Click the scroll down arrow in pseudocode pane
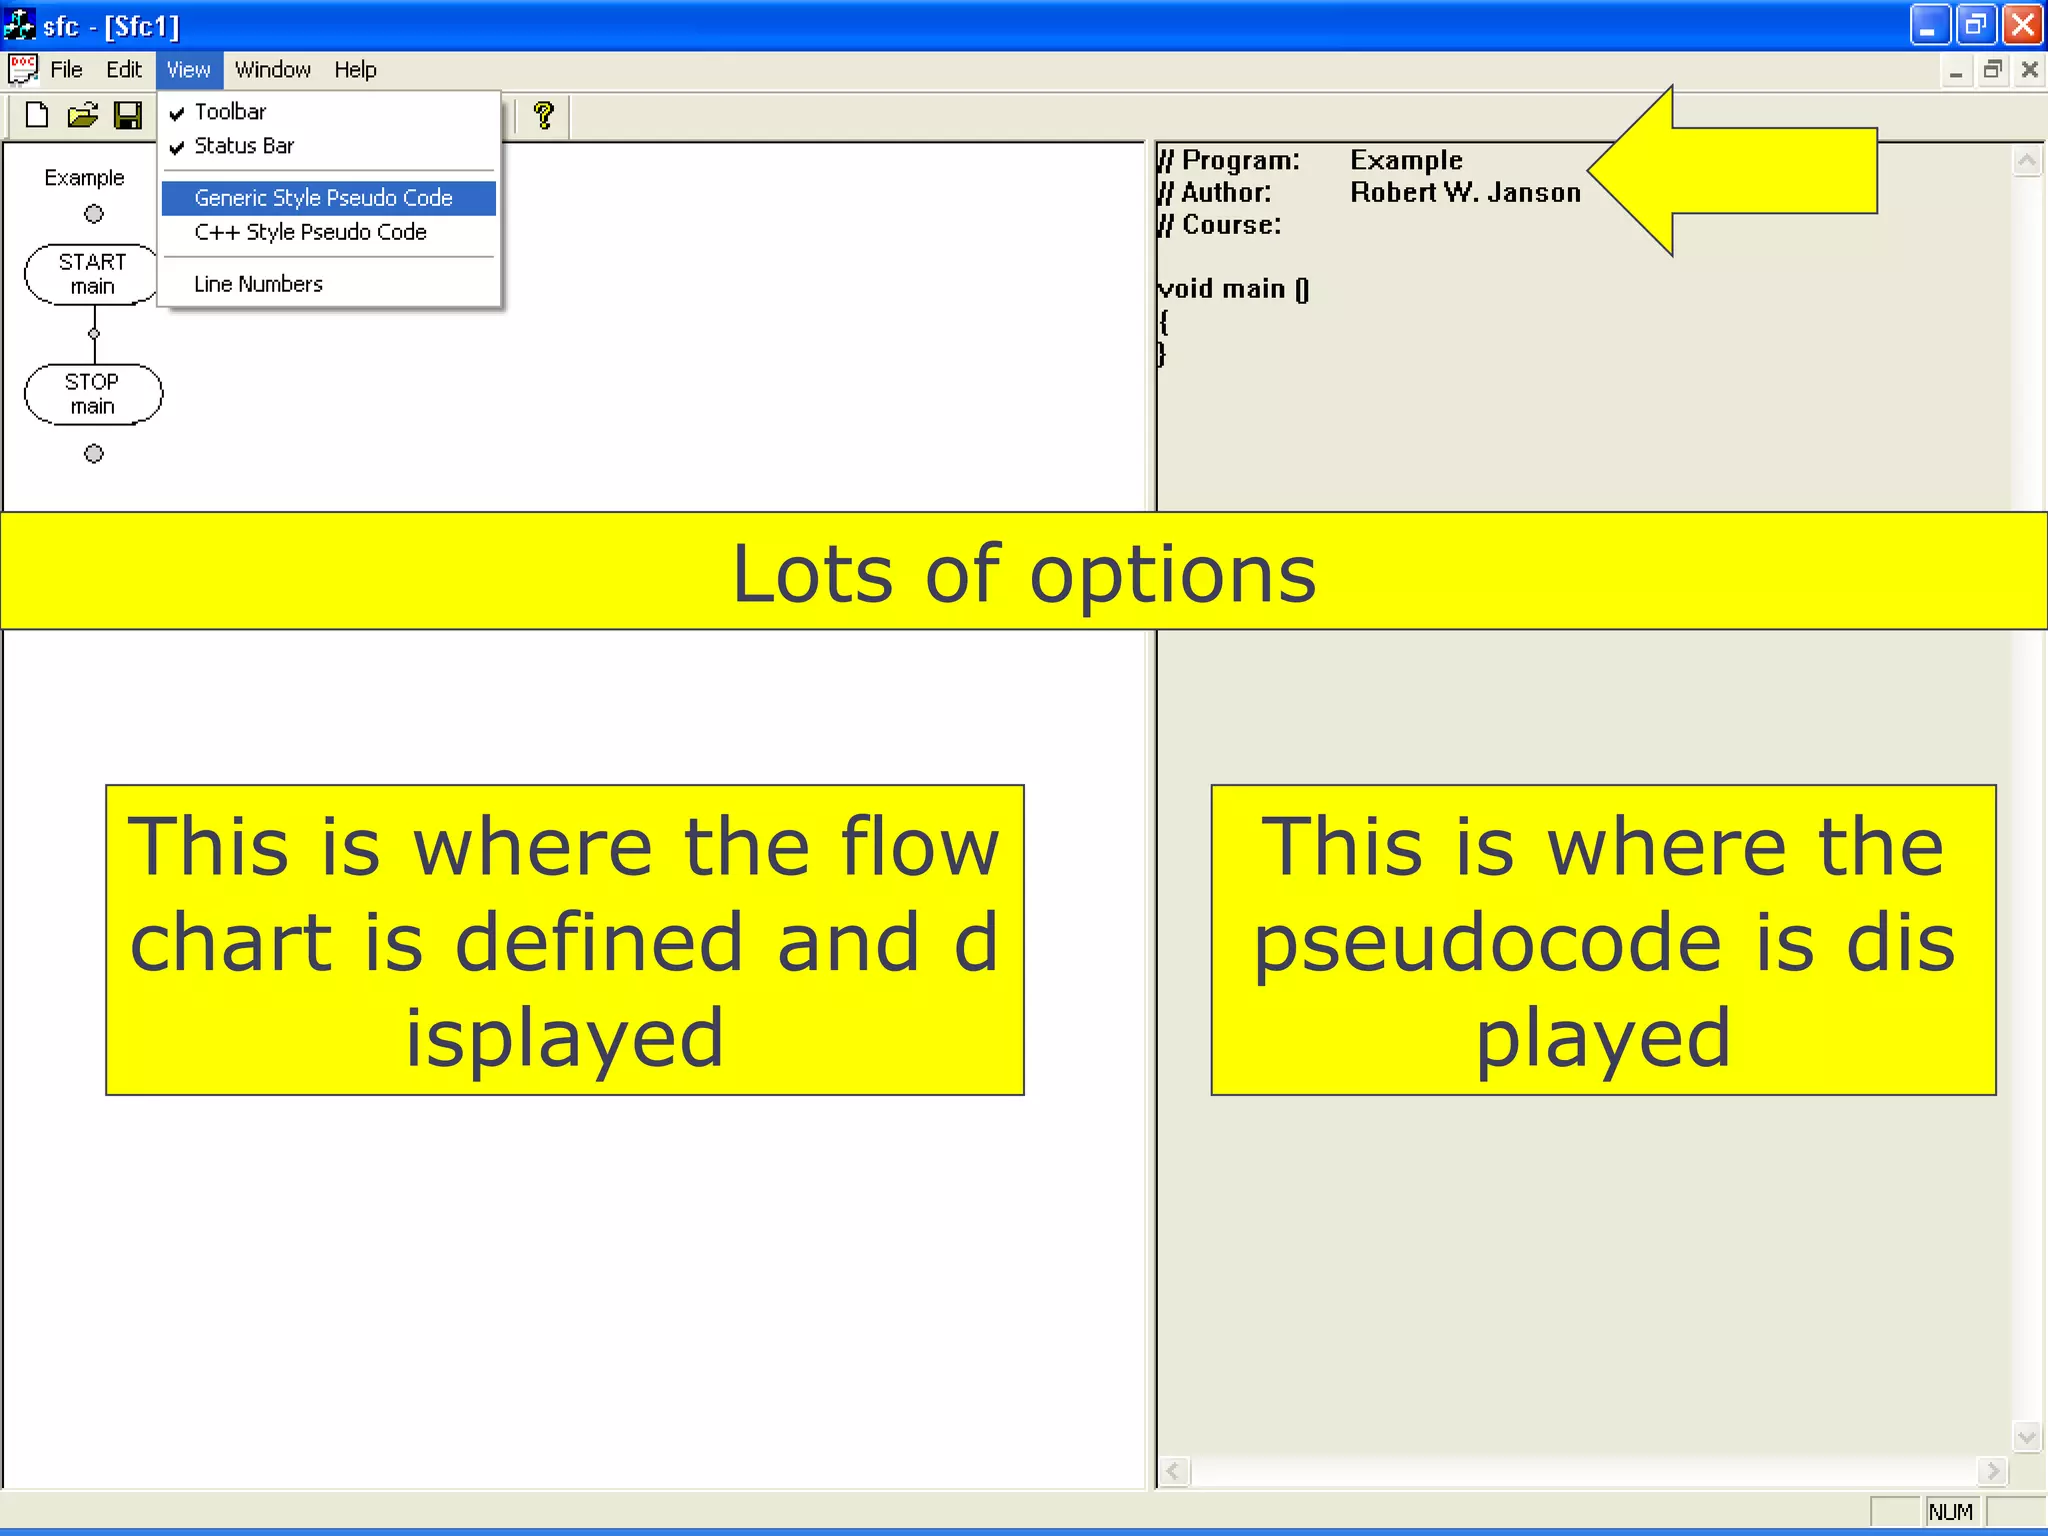 click(x=2026, y=1437)
